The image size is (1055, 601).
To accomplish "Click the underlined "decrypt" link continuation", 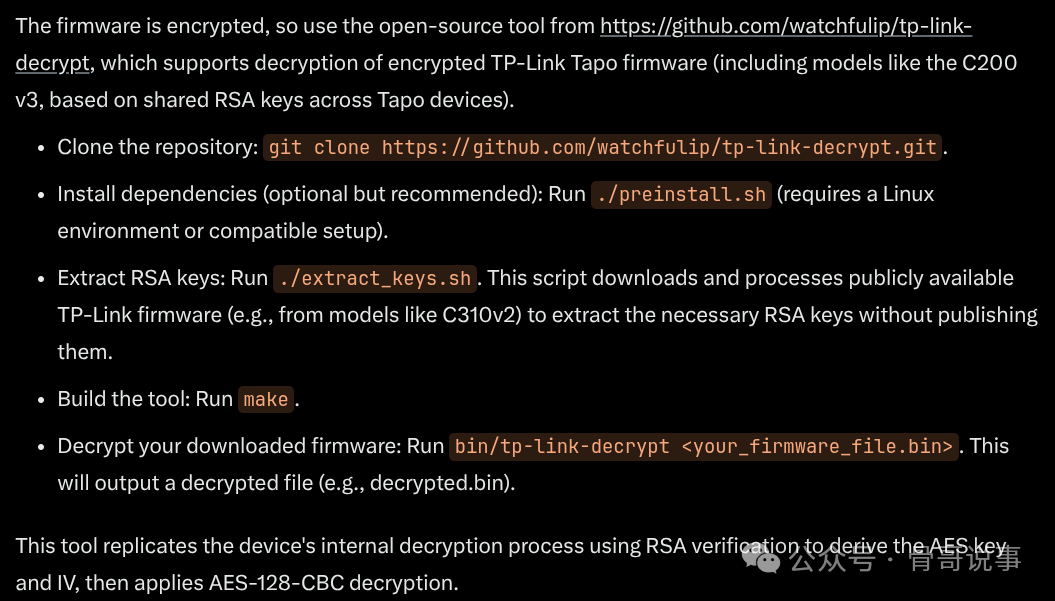I will coord(52,63).
